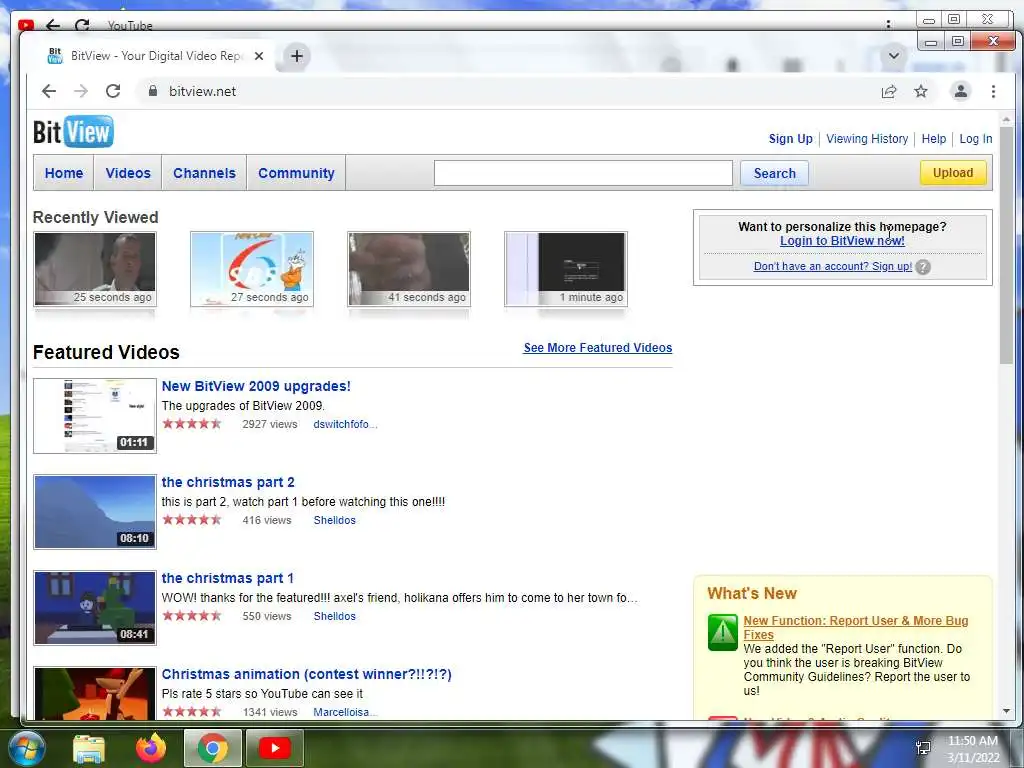Click Don't have an account Sign up
This screenshot has height=768, width=1024.
tap(833, 266)
